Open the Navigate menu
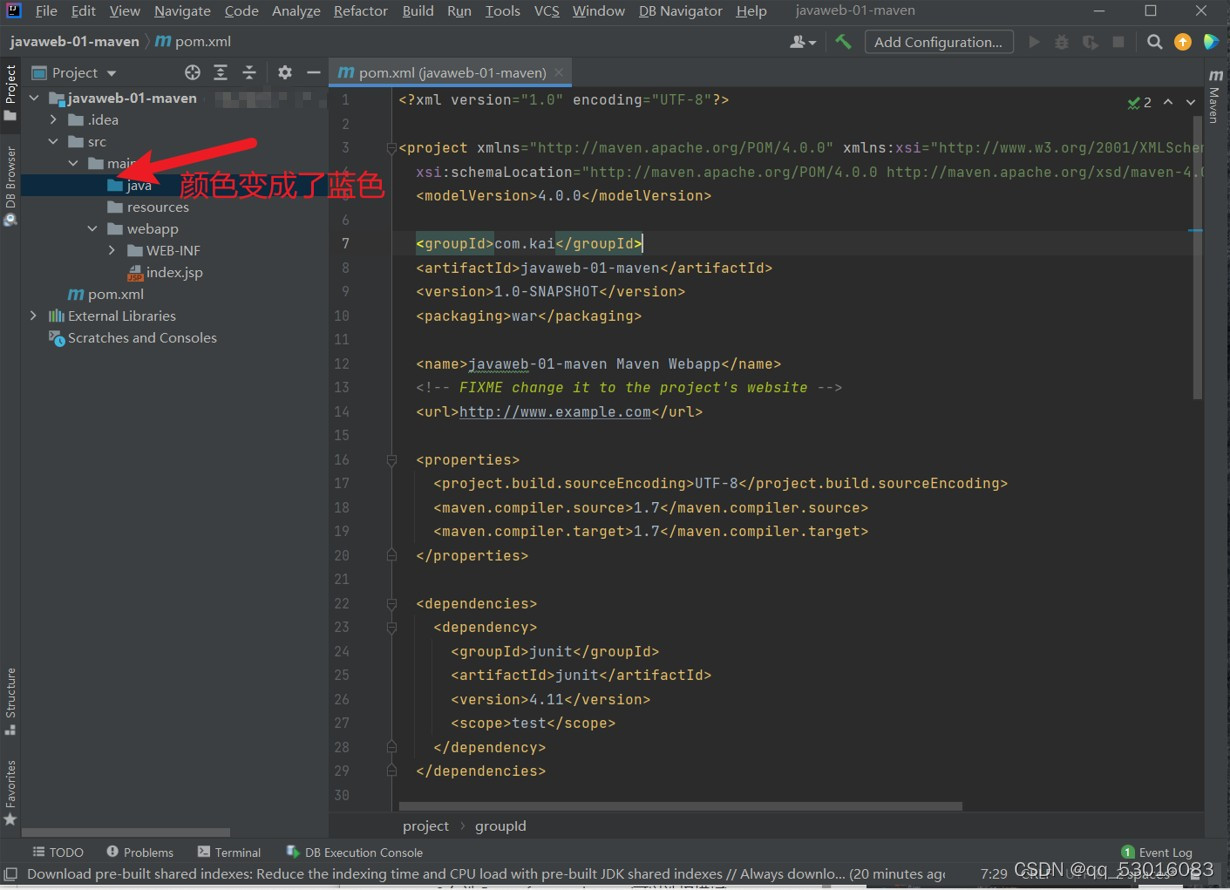1230x890 pixels. (182, 11)
